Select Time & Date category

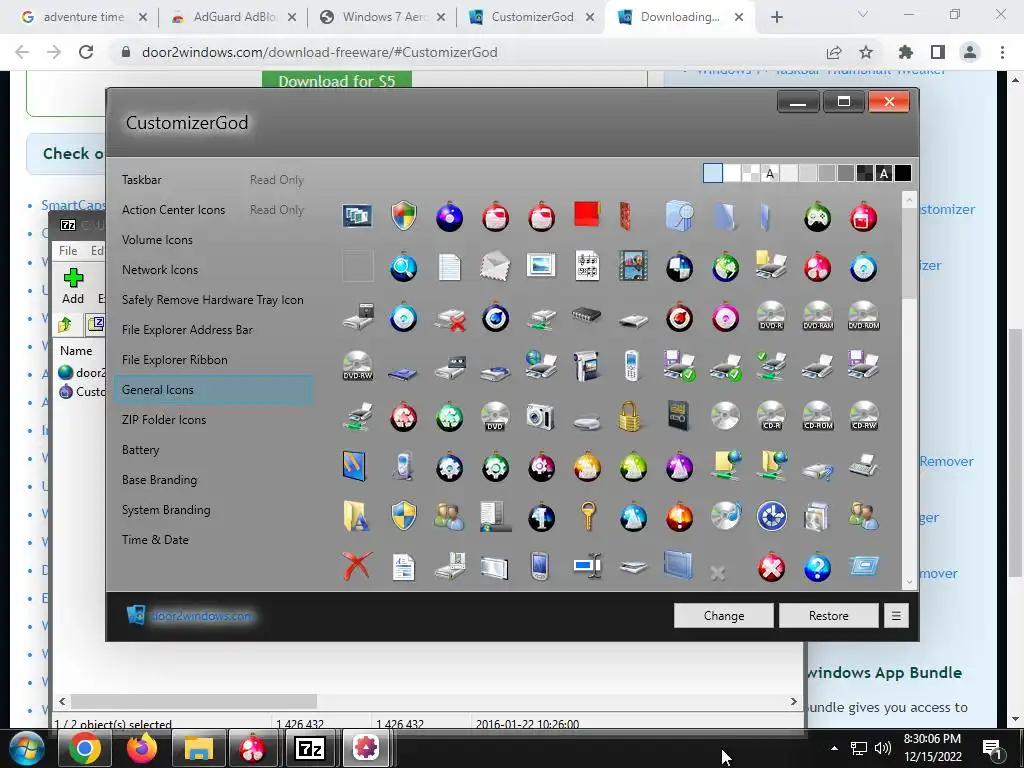coord(155,540)
